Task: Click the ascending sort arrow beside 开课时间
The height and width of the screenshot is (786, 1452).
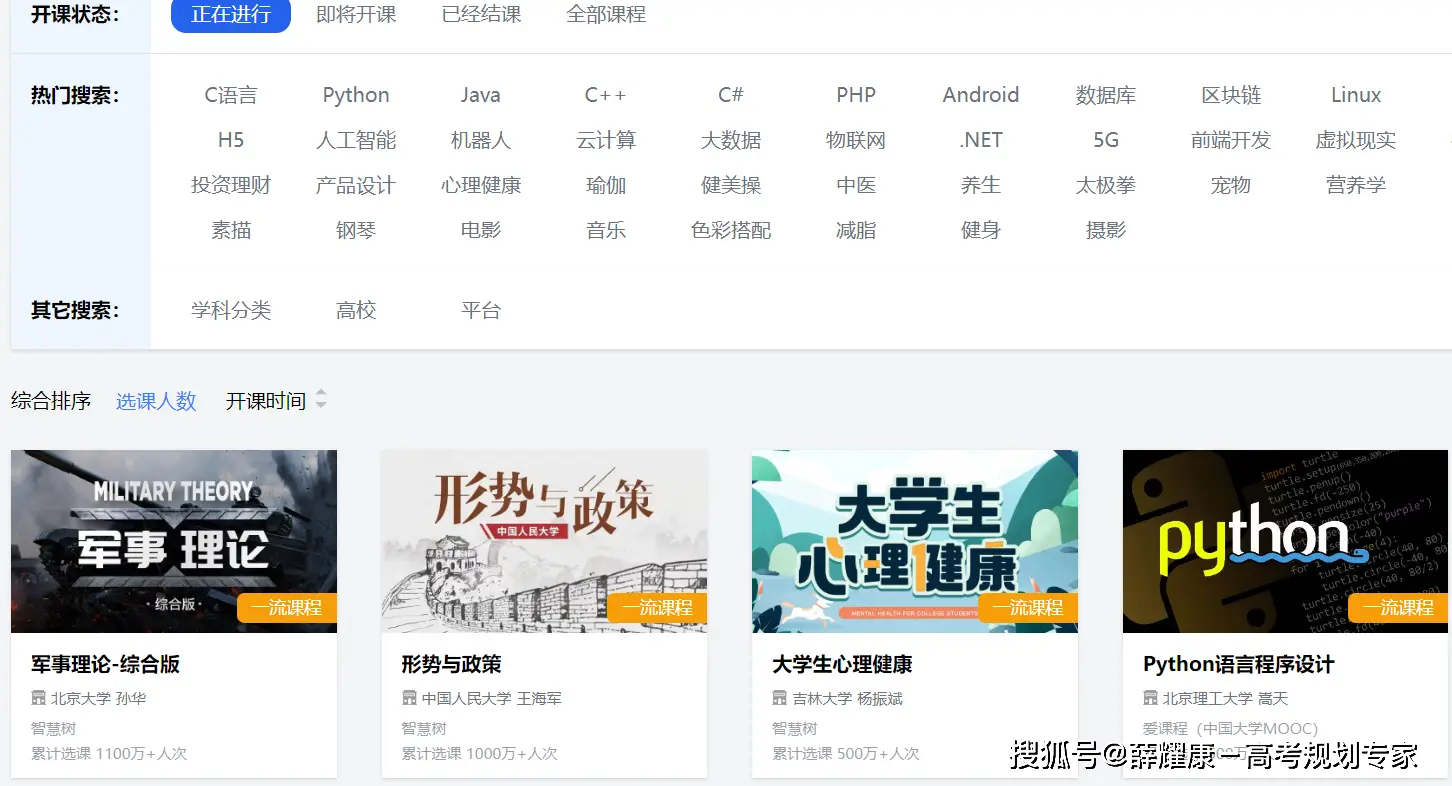Action: click(321, 393)
